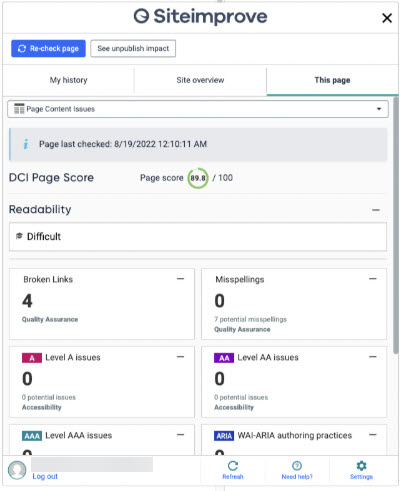This screenshot has width=402, height=491.
Task: Collapse the Misspellings card
Action: coord(373,279)
